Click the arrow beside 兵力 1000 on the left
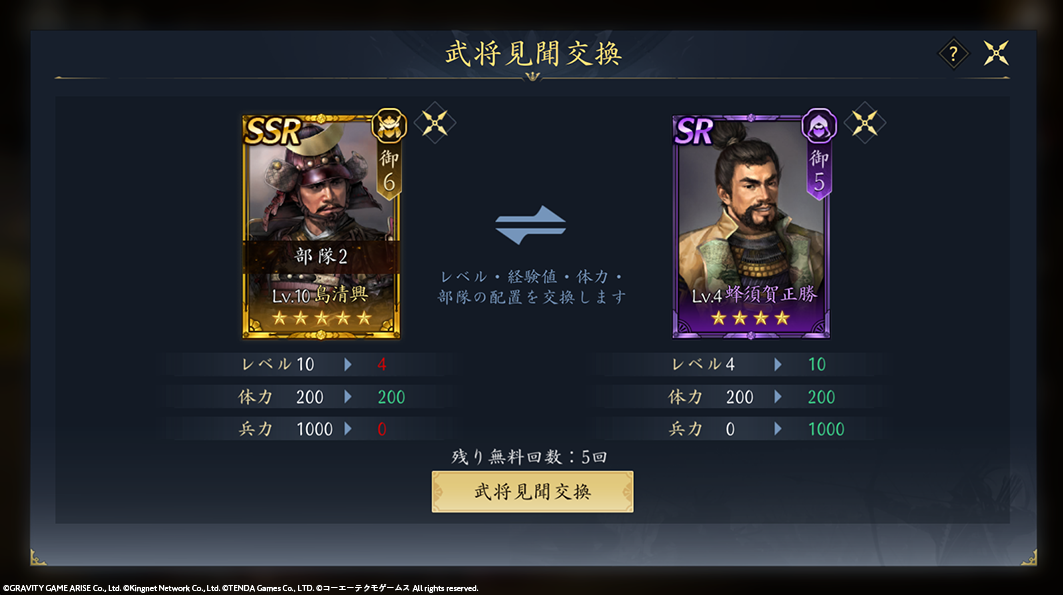This screenshot has height=595, width=1063. 348,429
